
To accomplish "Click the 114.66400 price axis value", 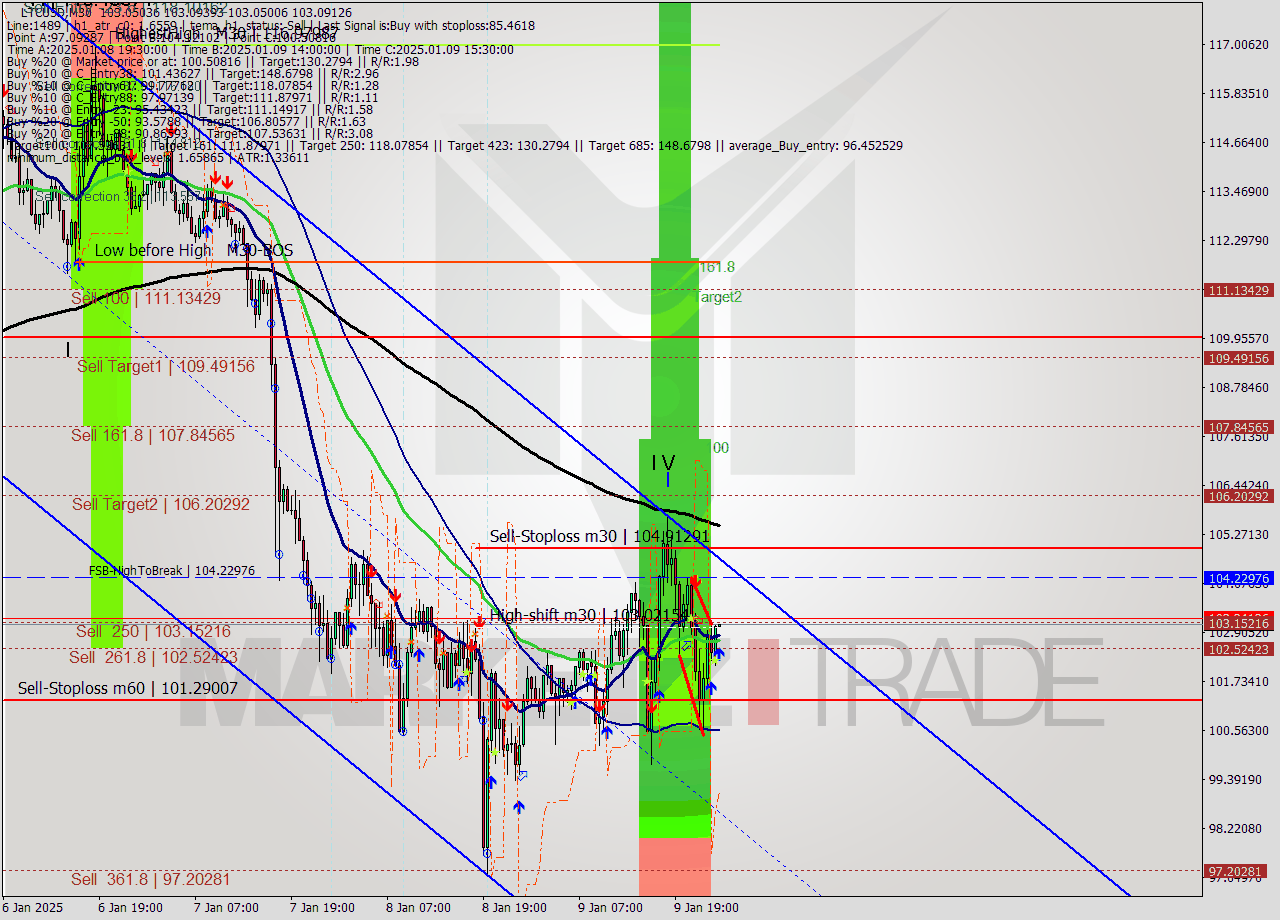I will (x=1239, y=142).
